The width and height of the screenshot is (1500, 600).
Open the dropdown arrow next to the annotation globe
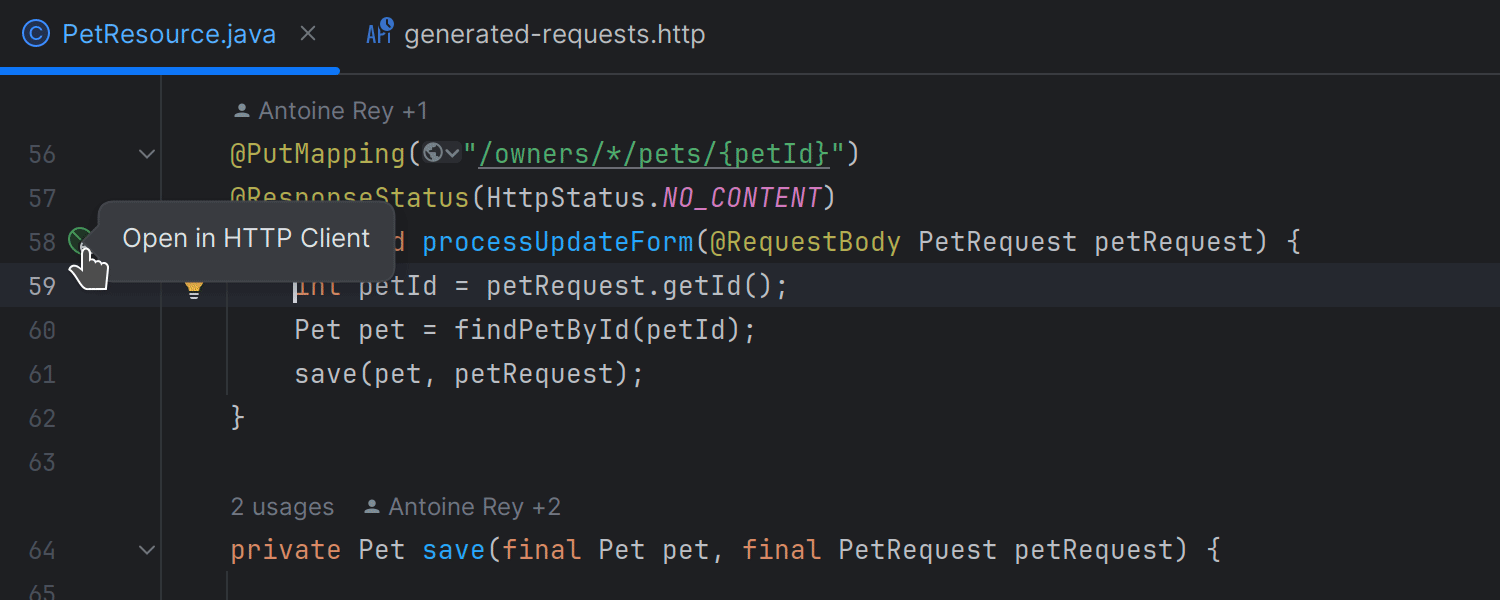tap(450, 152)
